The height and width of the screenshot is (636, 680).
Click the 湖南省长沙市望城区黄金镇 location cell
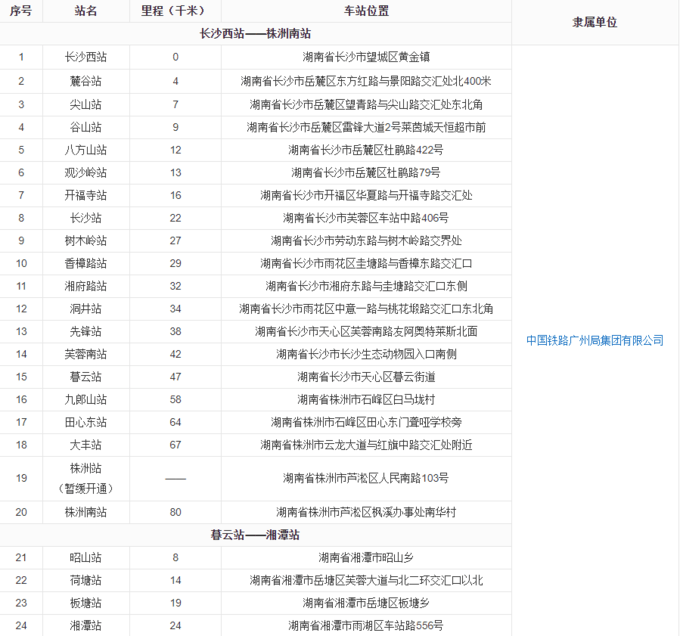pyautogui.click(x=366, y=57)
